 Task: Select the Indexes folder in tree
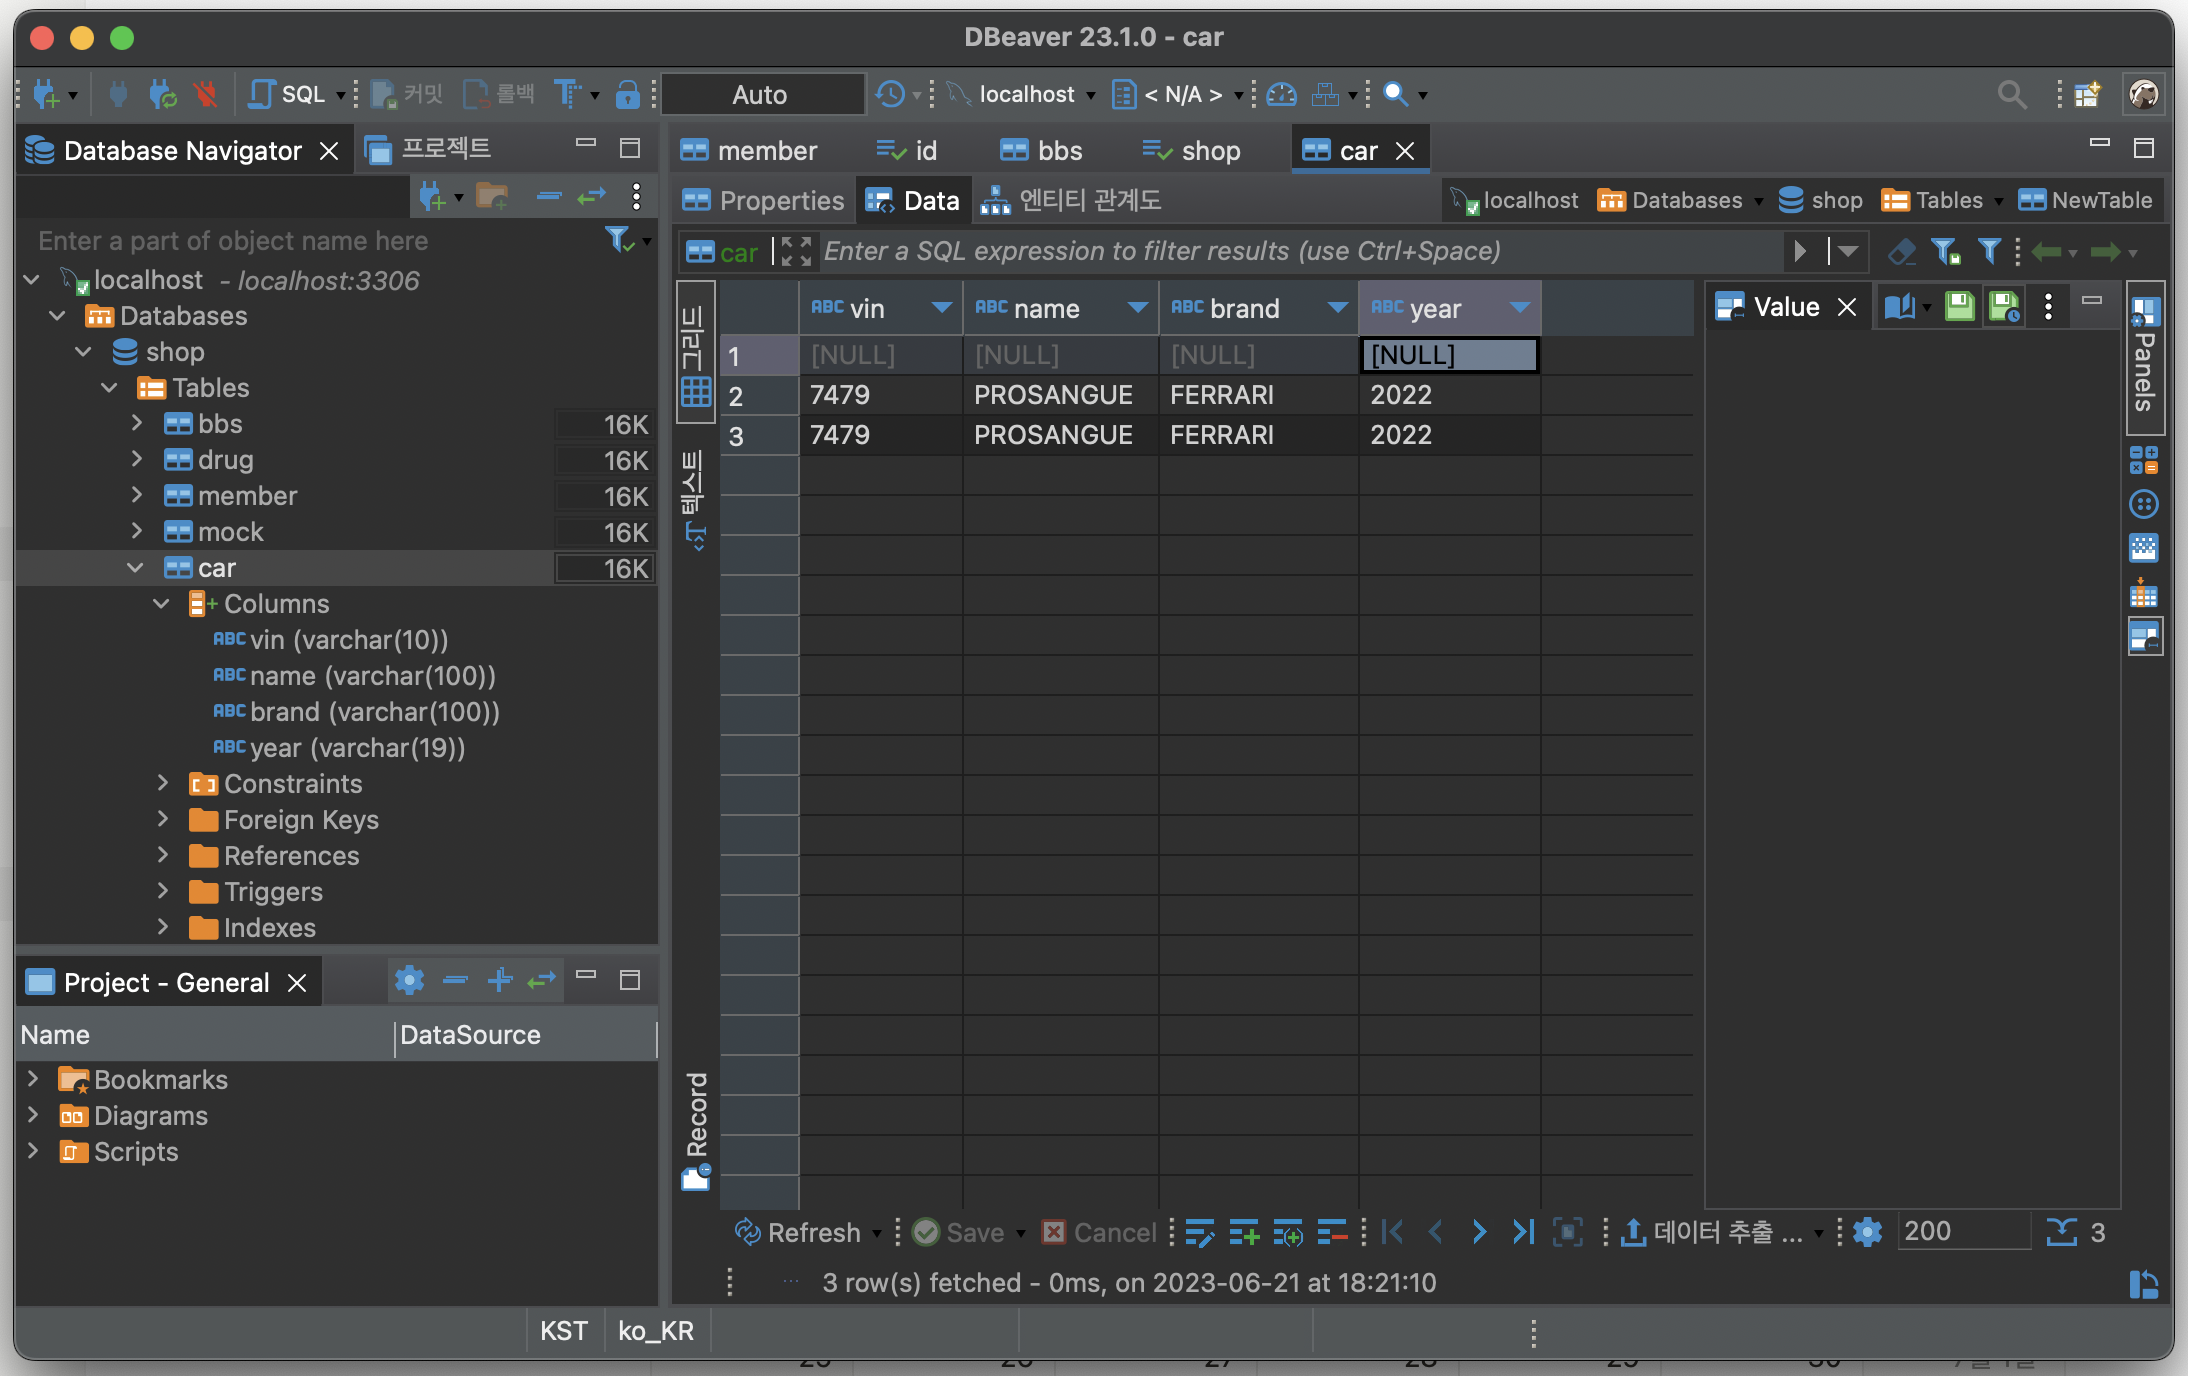(x=269, y=928)
